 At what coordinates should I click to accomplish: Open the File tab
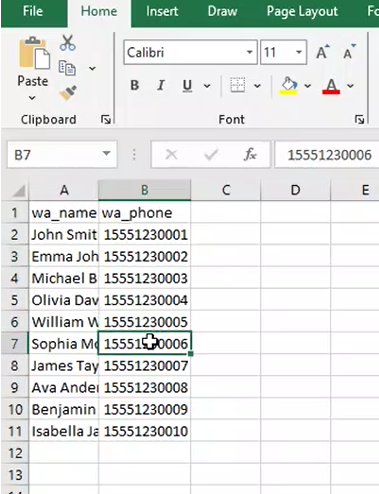33,12
